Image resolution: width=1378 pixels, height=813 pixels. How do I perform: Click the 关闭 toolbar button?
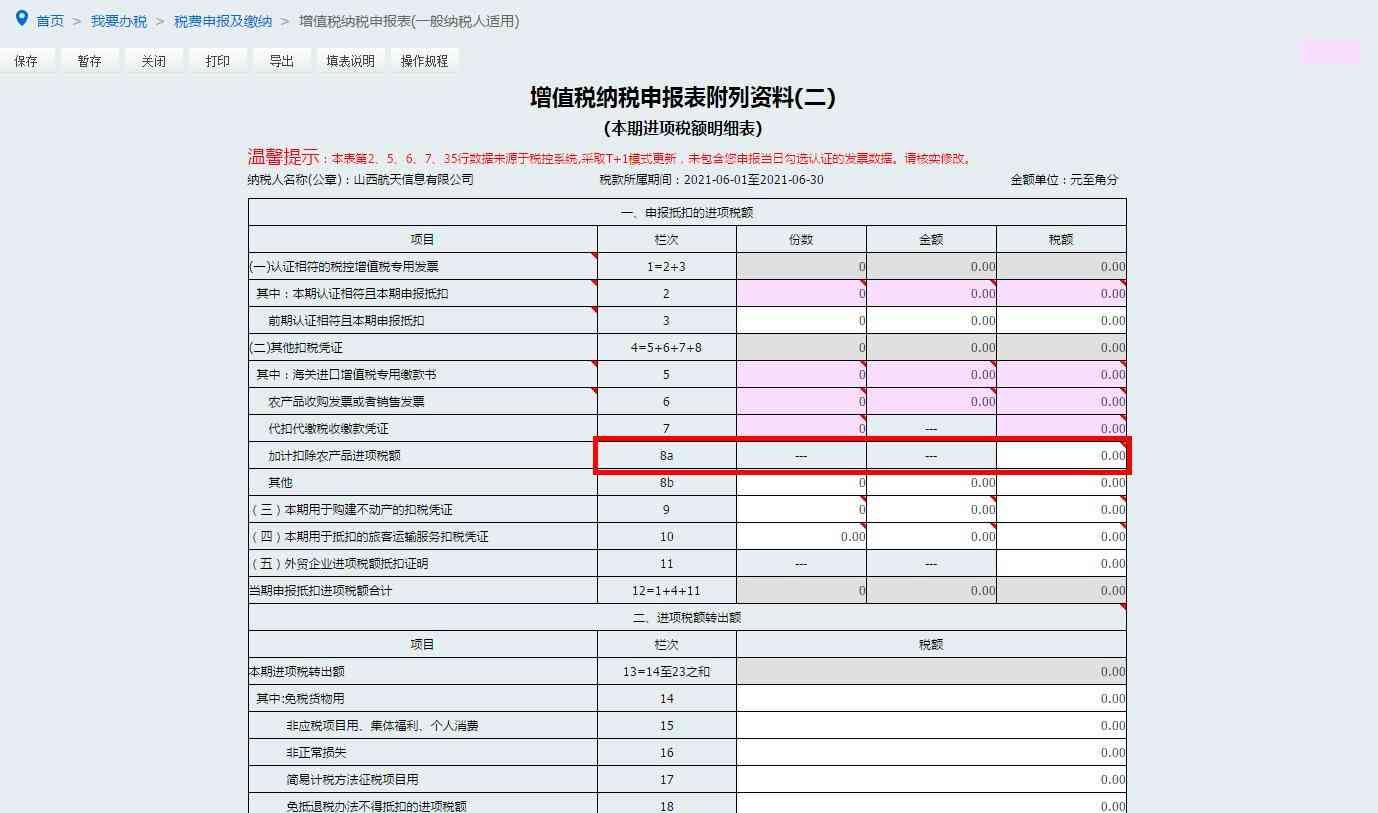pos(153,61)
